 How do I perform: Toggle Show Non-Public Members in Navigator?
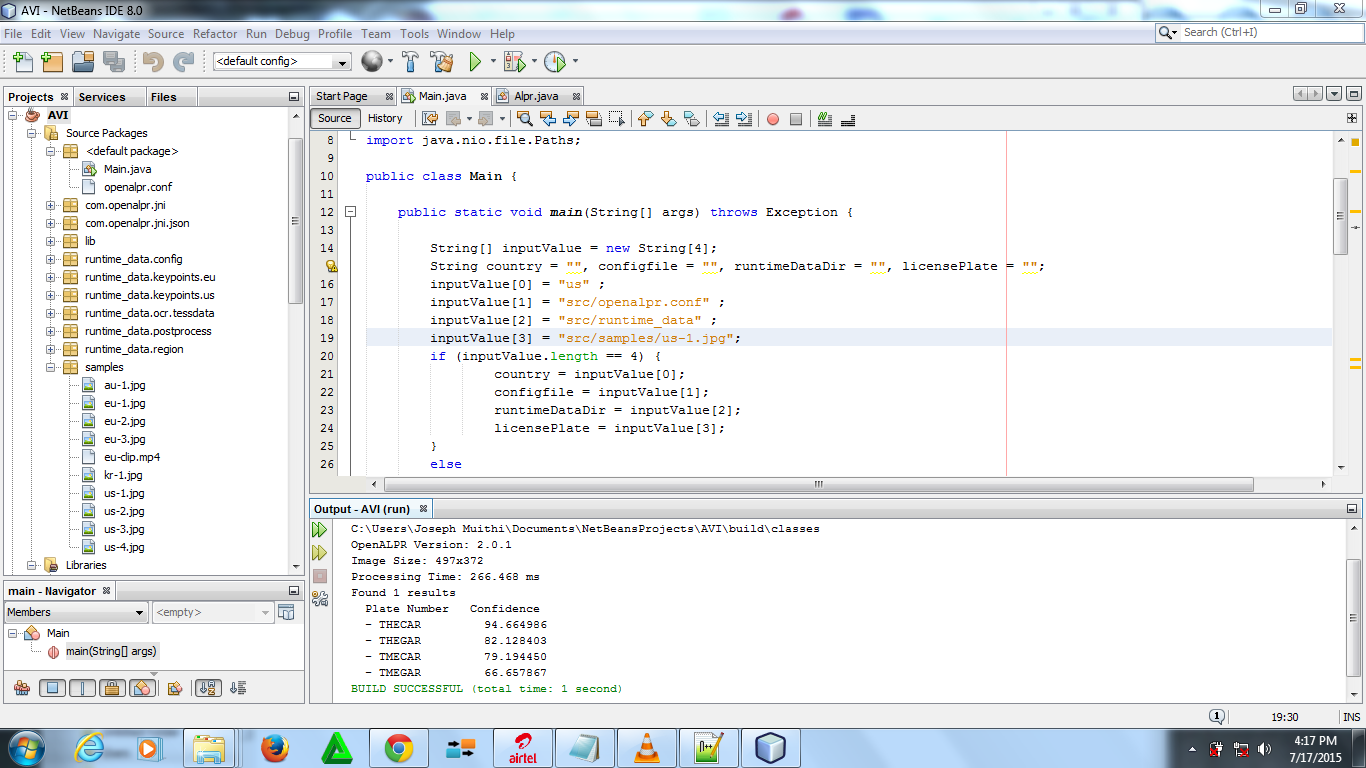(x=112, y=688)
